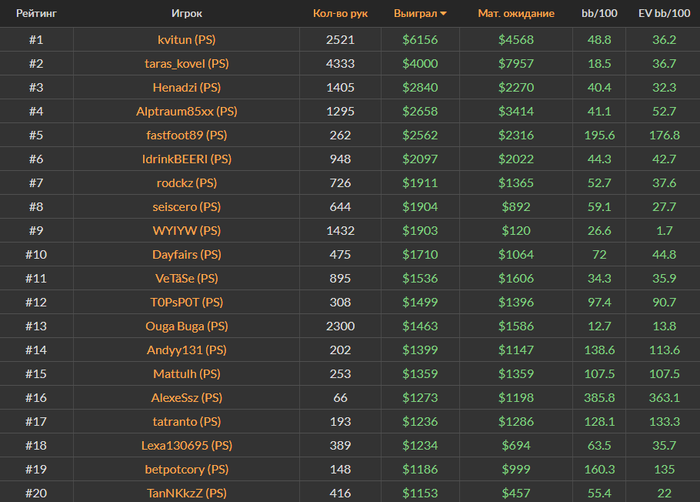Open Alptraum85xx (PS) player page

pos(187,111)
